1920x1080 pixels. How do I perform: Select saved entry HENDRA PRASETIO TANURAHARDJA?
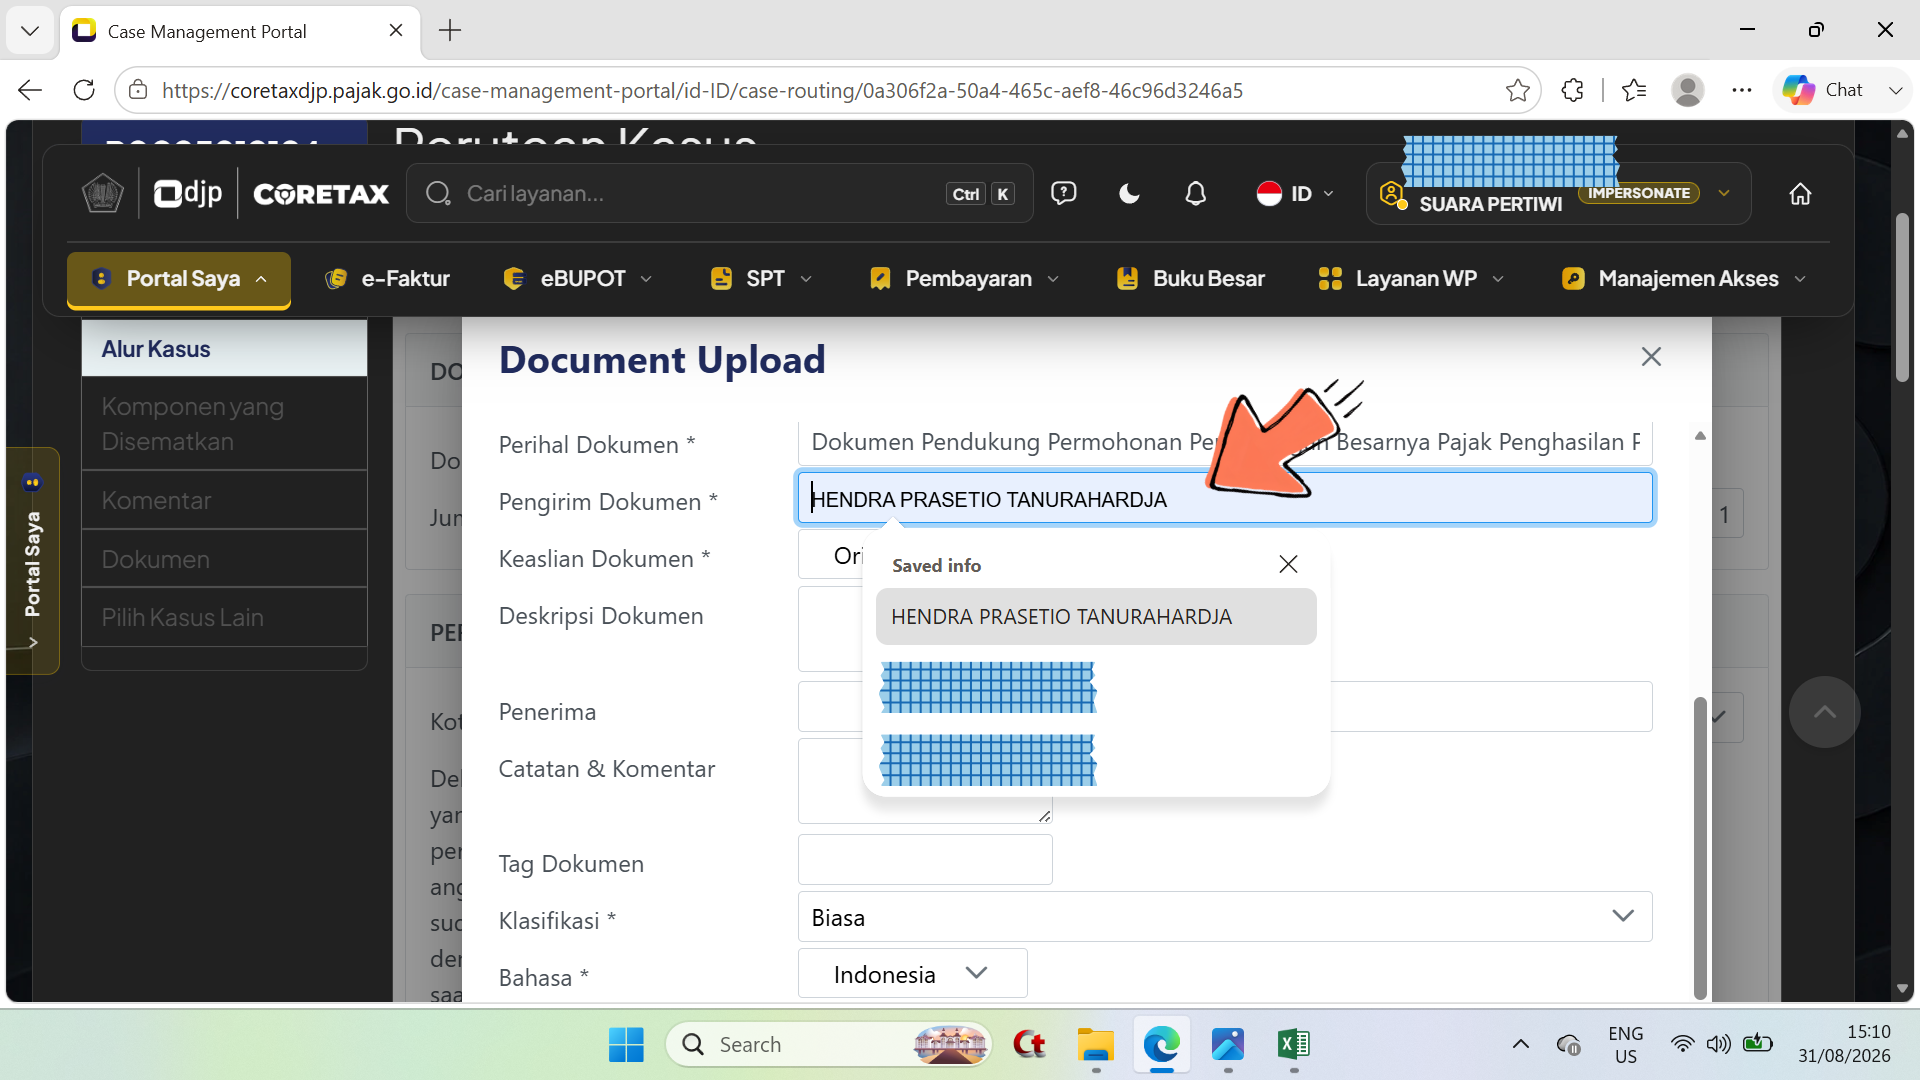pos(1096,617)
